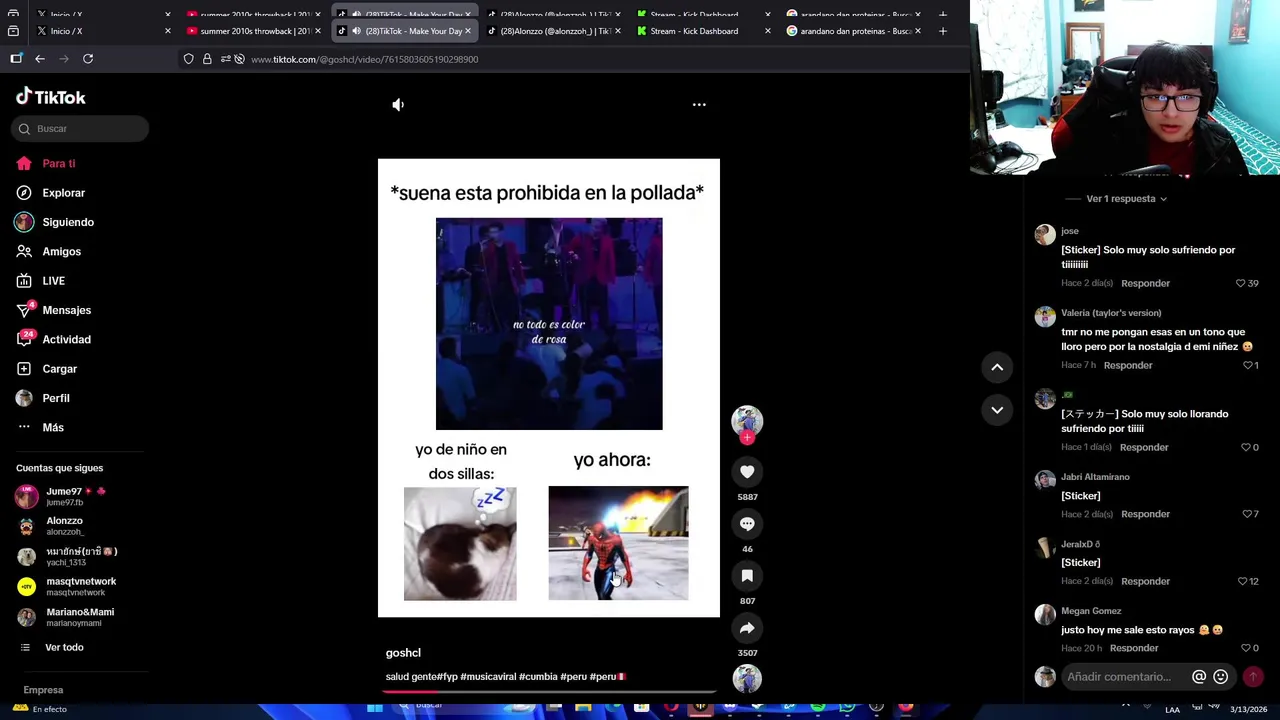Expand Ver 1 respuesta replies

[1127, 199]
